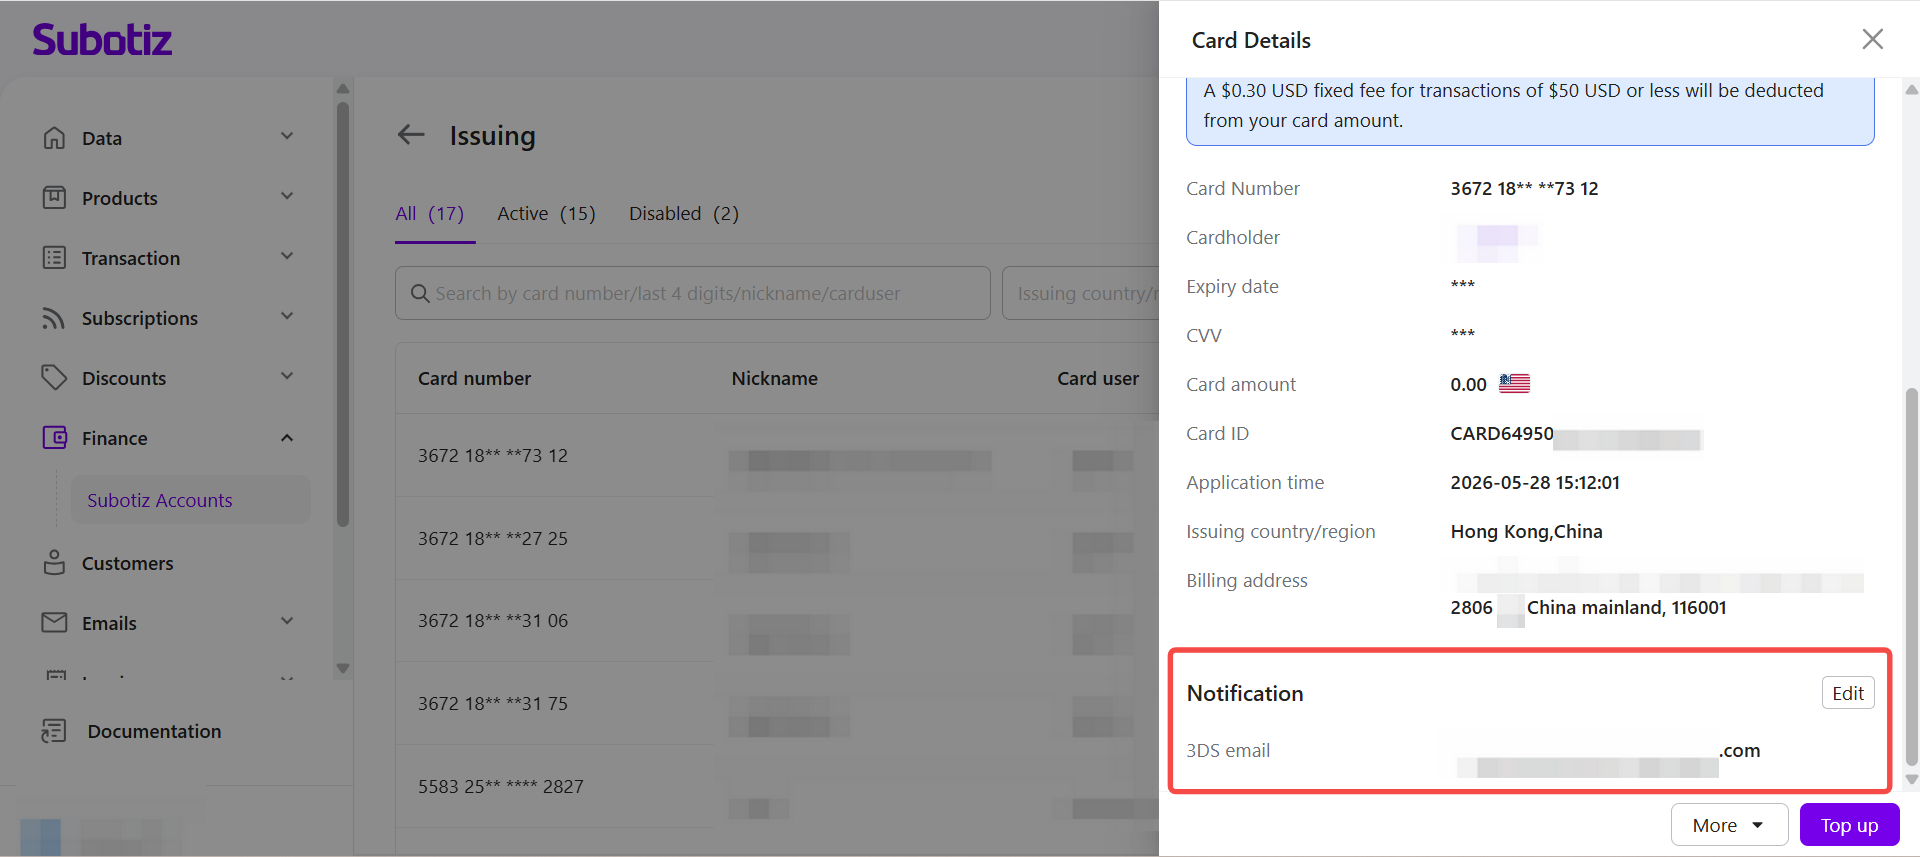Go back using the arrow beside Issuing
Image resolution: width=1920 pixels, height=857 pixels.
[411, 135]
